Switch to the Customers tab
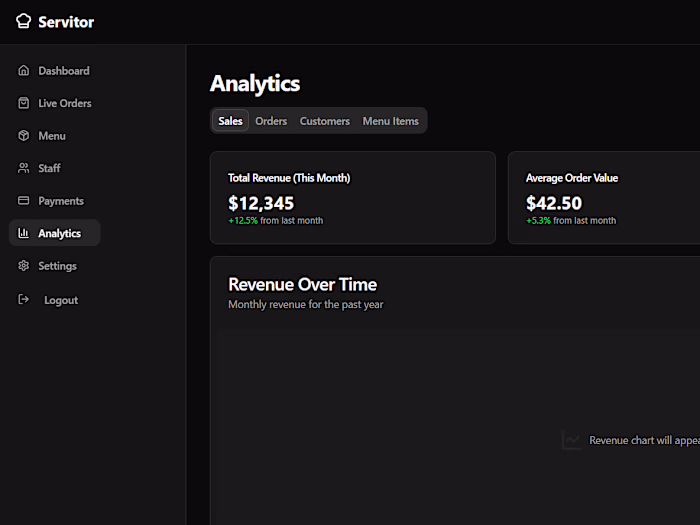The width and height of the screenshot is (700, 525). point(325,121)
